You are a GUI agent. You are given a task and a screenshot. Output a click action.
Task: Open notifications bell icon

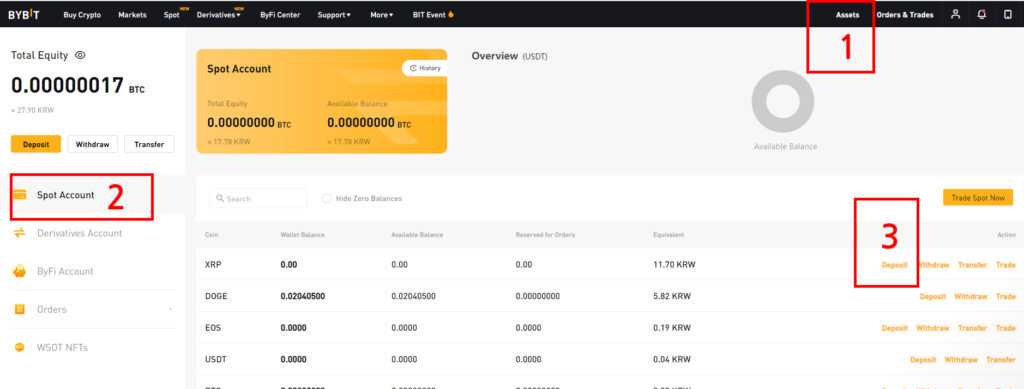pos(982,14)
